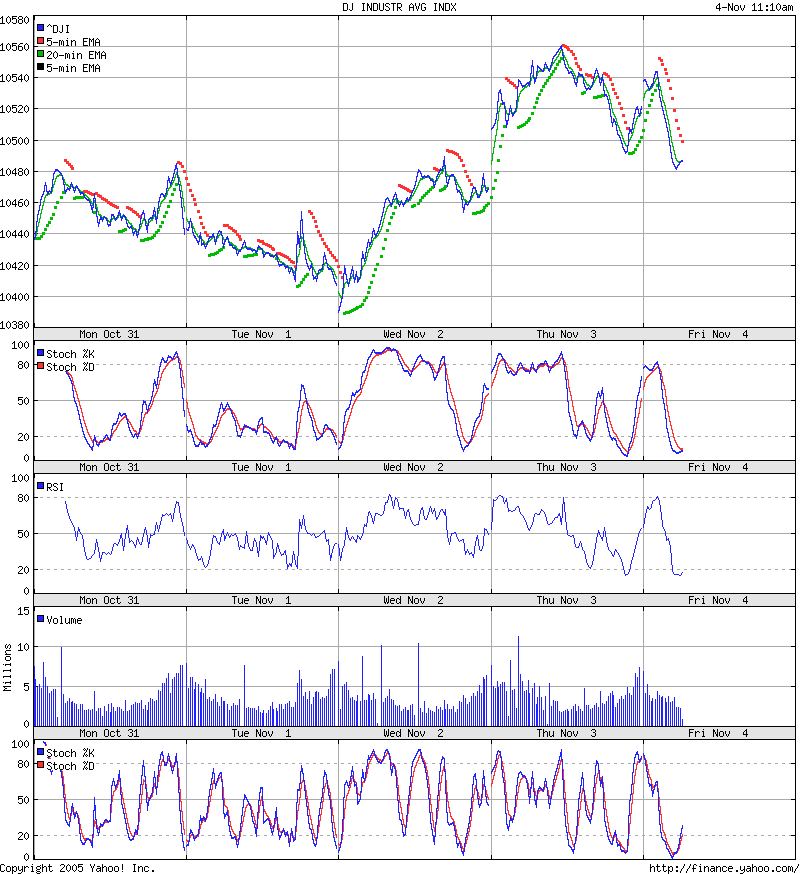The image size is (800, 874).
Task: Click the 10400 price axis label
Action: tap(14, 297)
